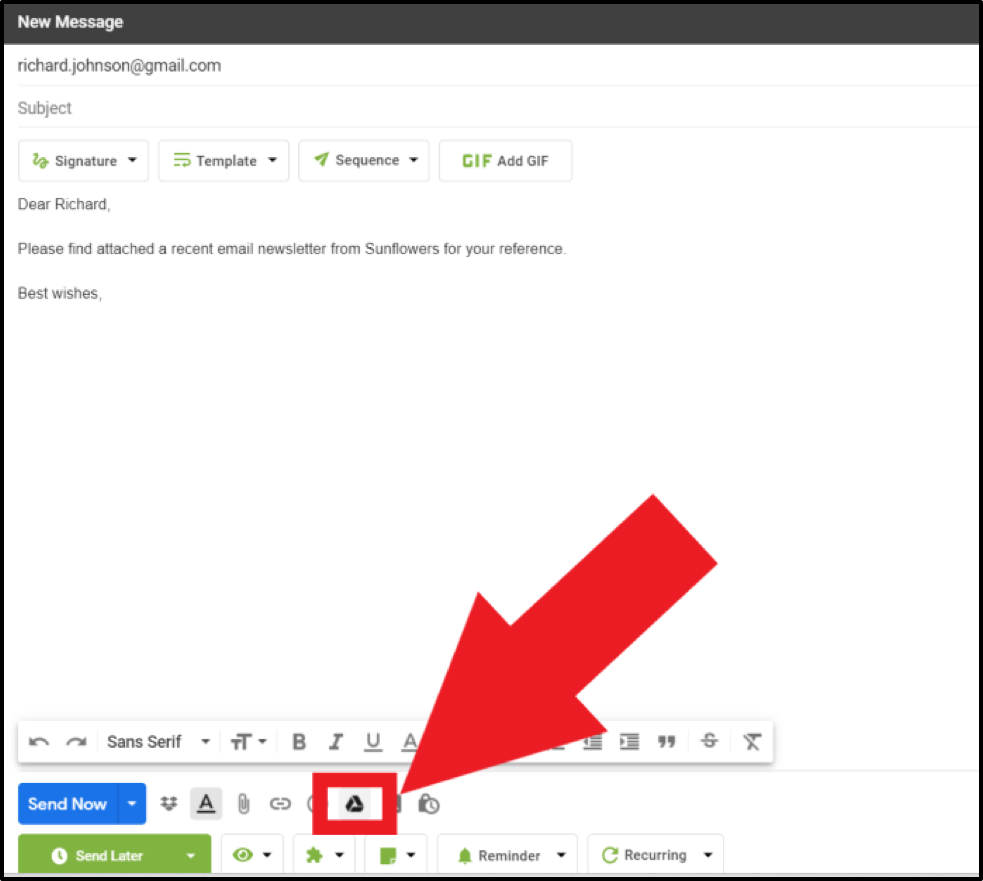Open the Template menu
This screenshot has height=881, width=983.
click(223, 161)
